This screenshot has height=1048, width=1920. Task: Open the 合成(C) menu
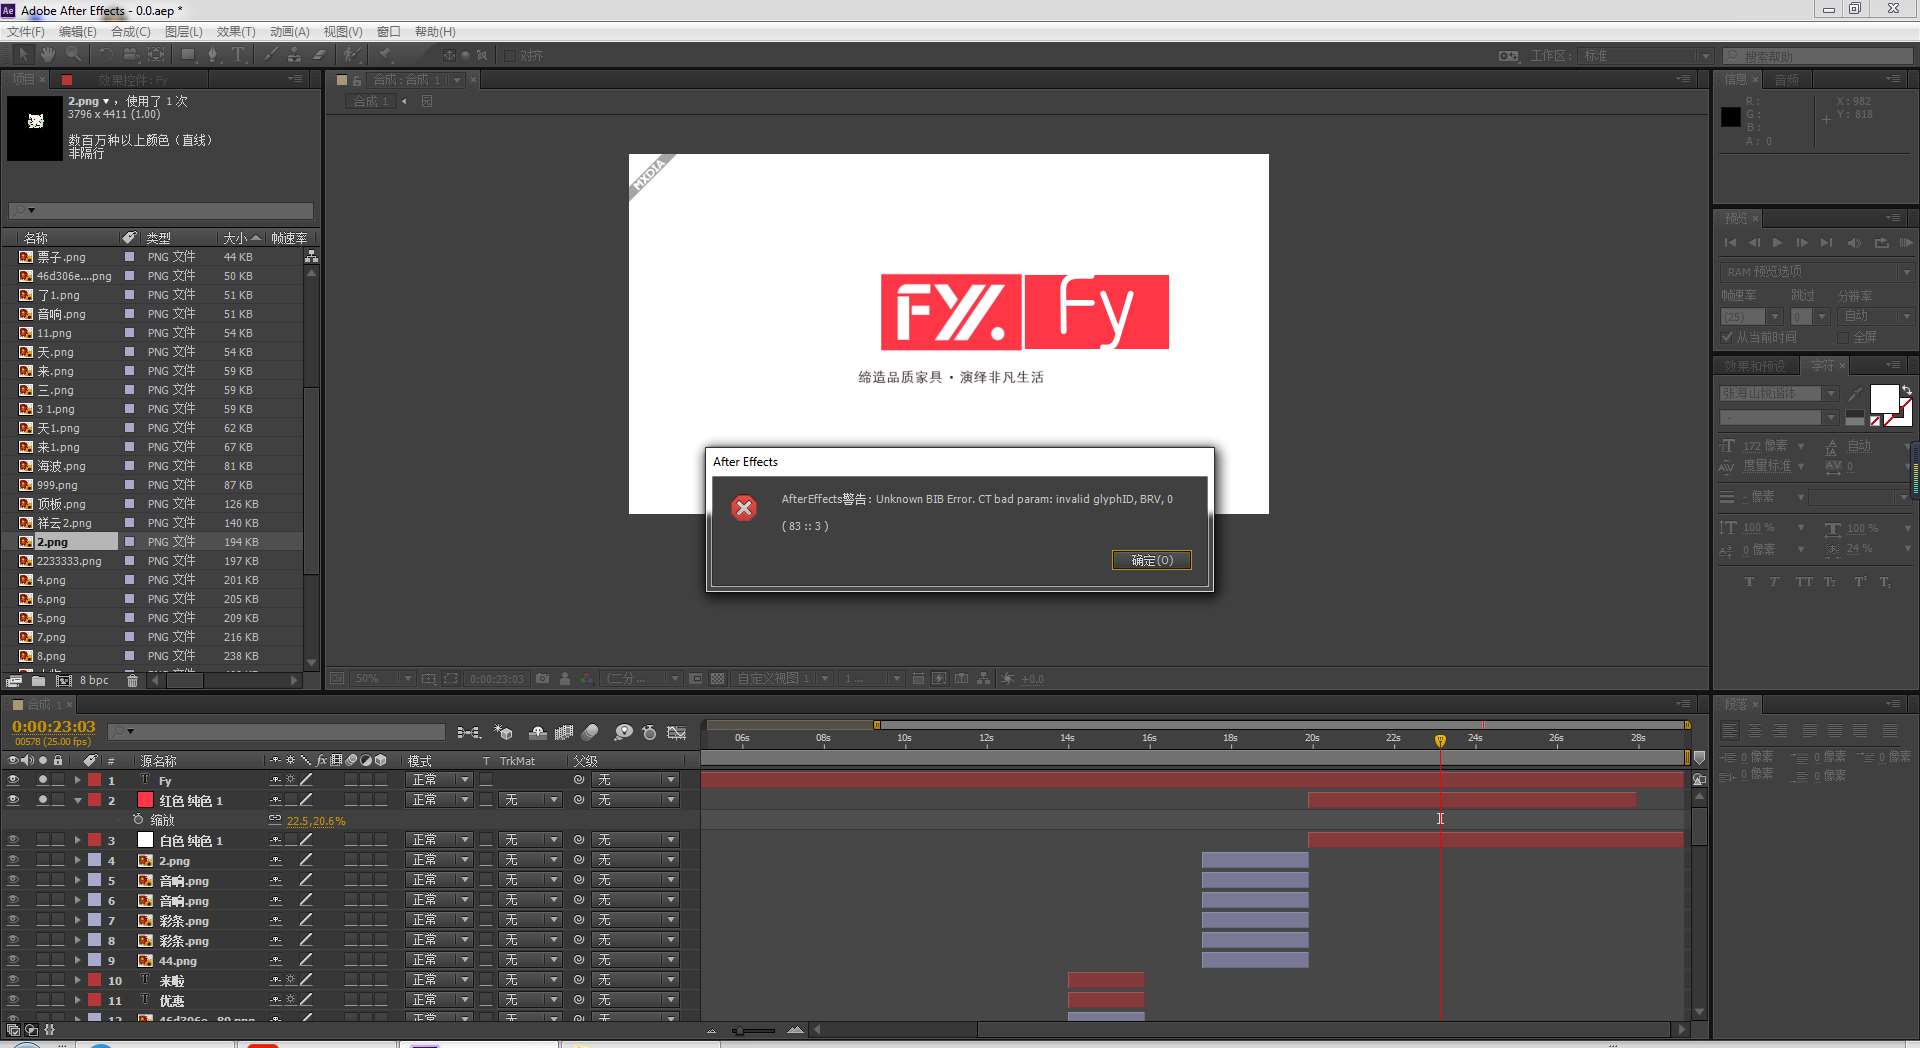point(131,32)
